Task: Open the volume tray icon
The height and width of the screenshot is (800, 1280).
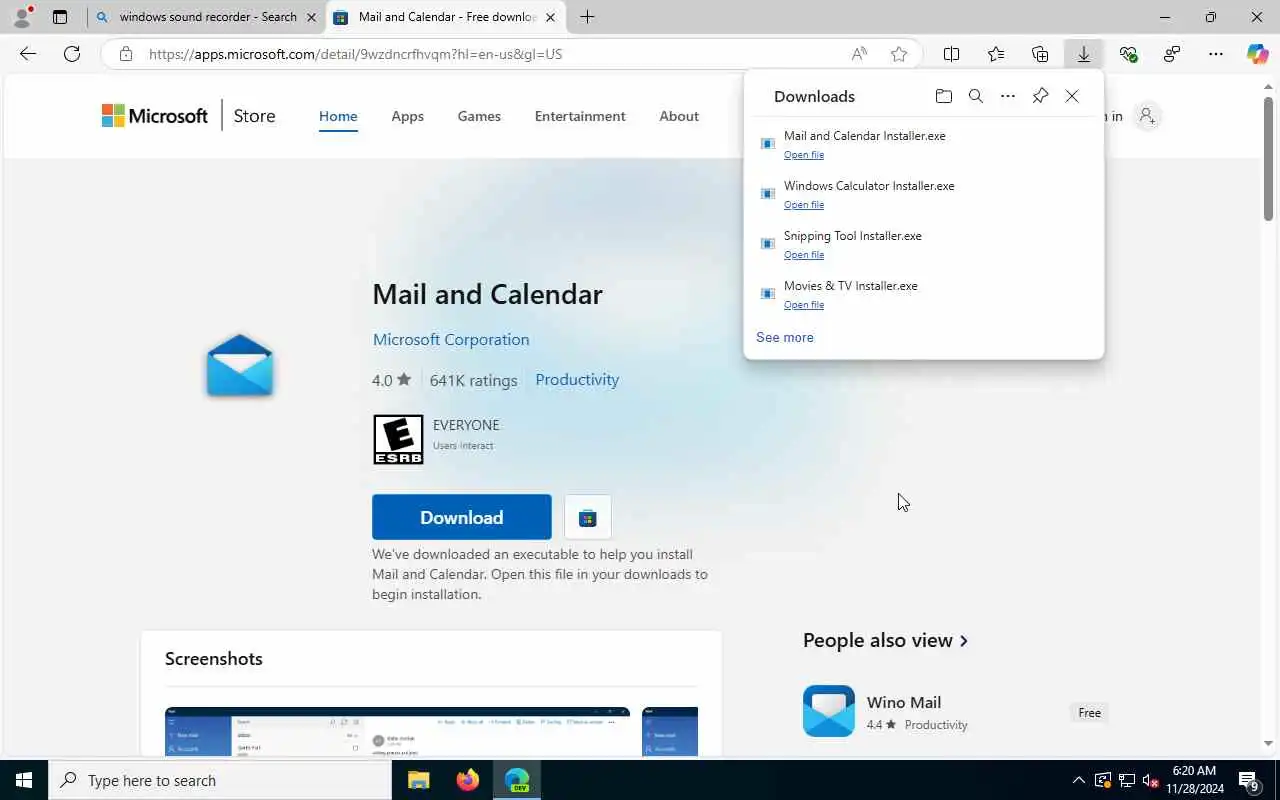Action: click(x=1150, y=780)
